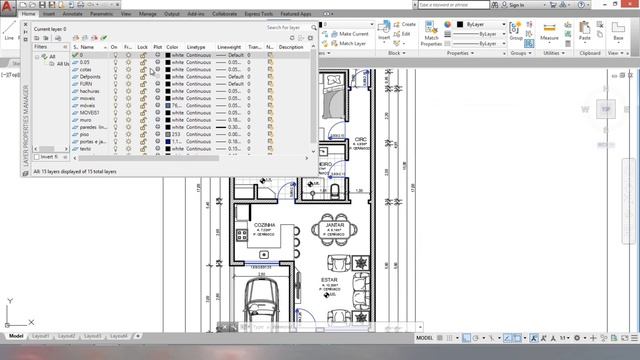Click keyword search field in title bar
This screenshot has height=360, width=640.
(453, 5)
